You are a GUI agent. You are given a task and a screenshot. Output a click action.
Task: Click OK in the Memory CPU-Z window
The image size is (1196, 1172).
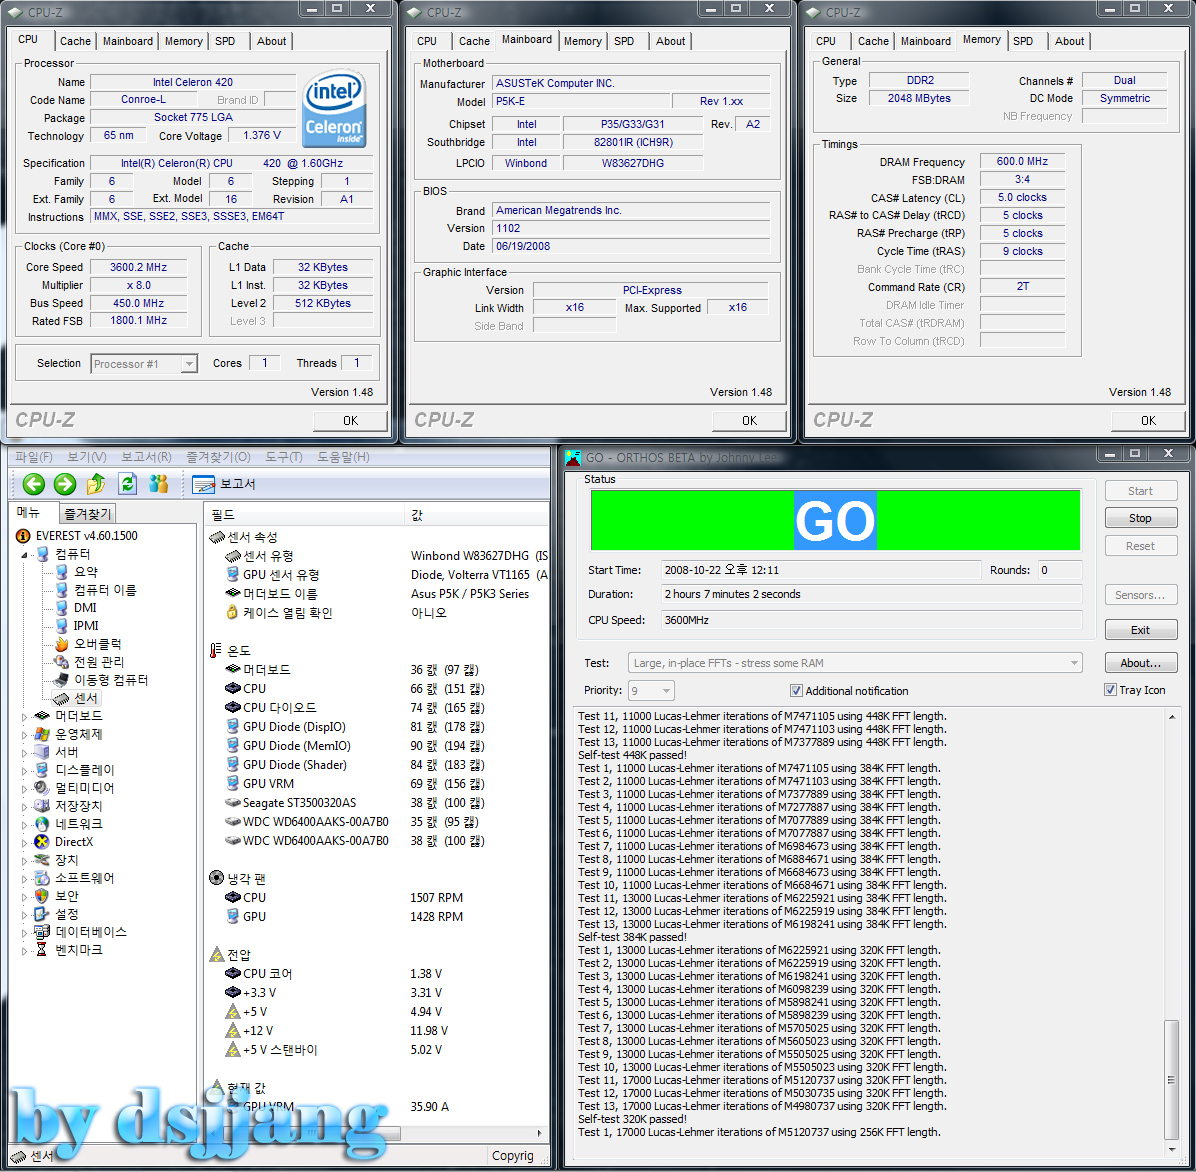point(1148,420)
